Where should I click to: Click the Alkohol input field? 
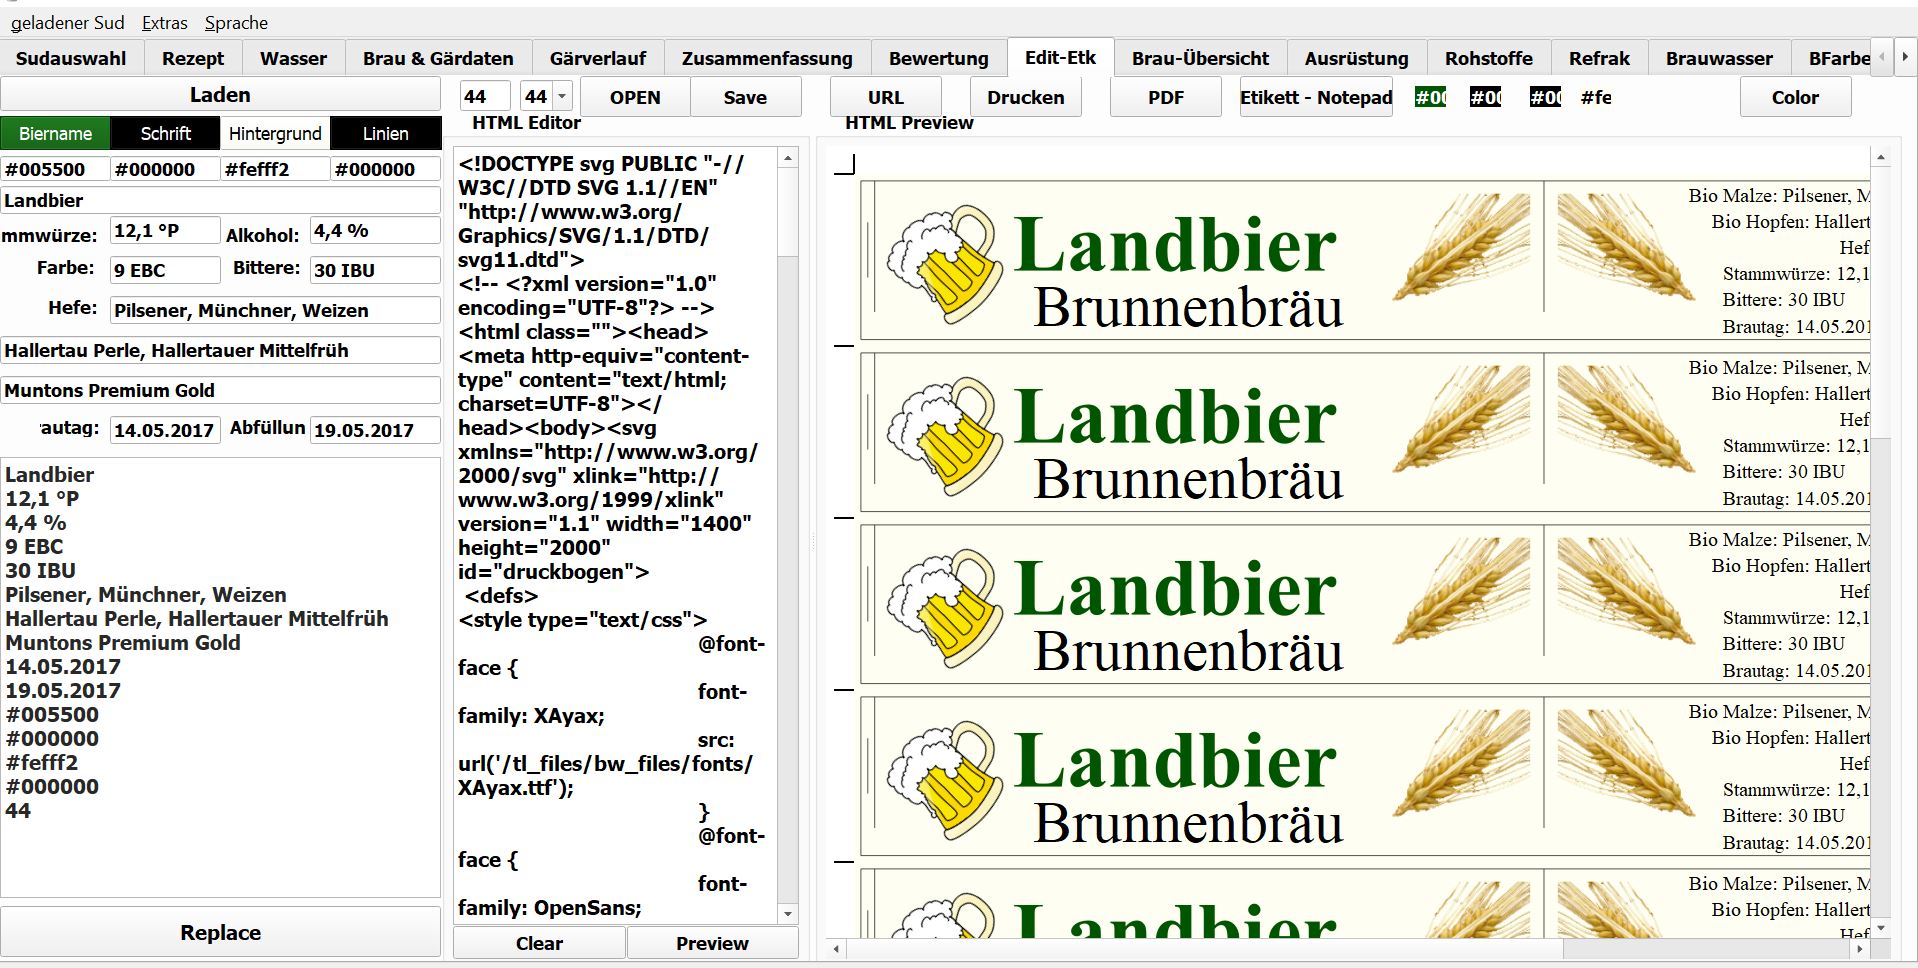pyautogui.click(x=374, y=231)
